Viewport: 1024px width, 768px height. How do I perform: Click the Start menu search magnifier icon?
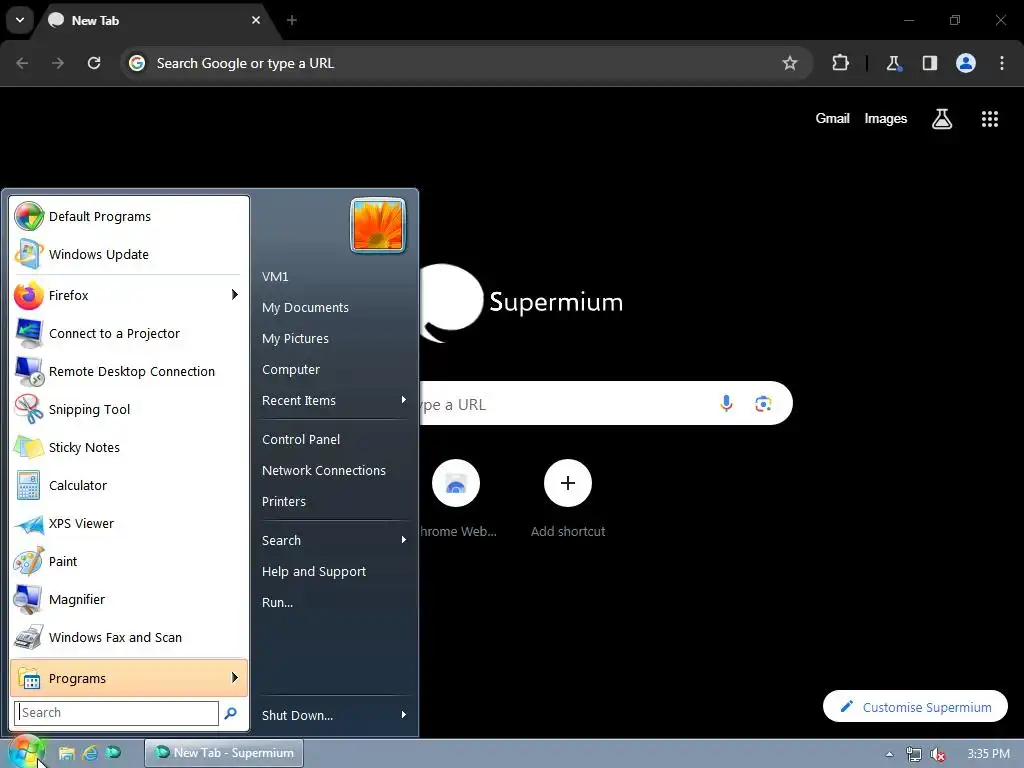(231, 713)
